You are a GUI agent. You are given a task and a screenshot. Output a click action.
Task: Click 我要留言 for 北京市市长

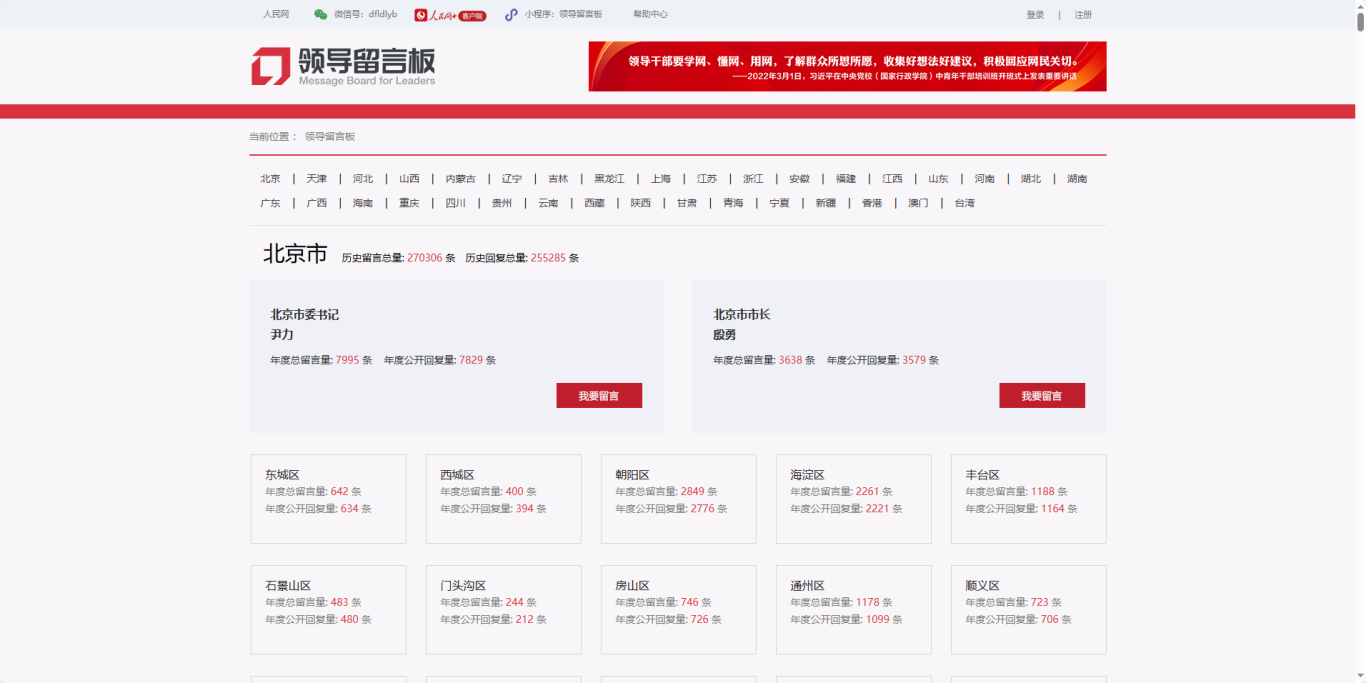point(1041,396)
